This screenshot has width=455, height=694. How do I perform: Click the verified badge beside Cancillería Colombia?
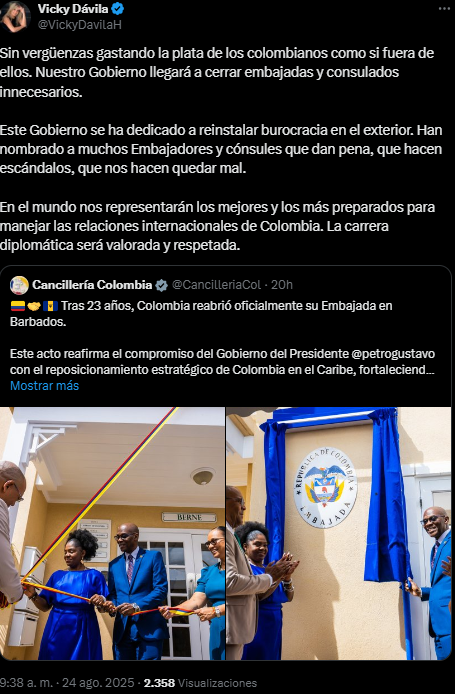[162, 285]
